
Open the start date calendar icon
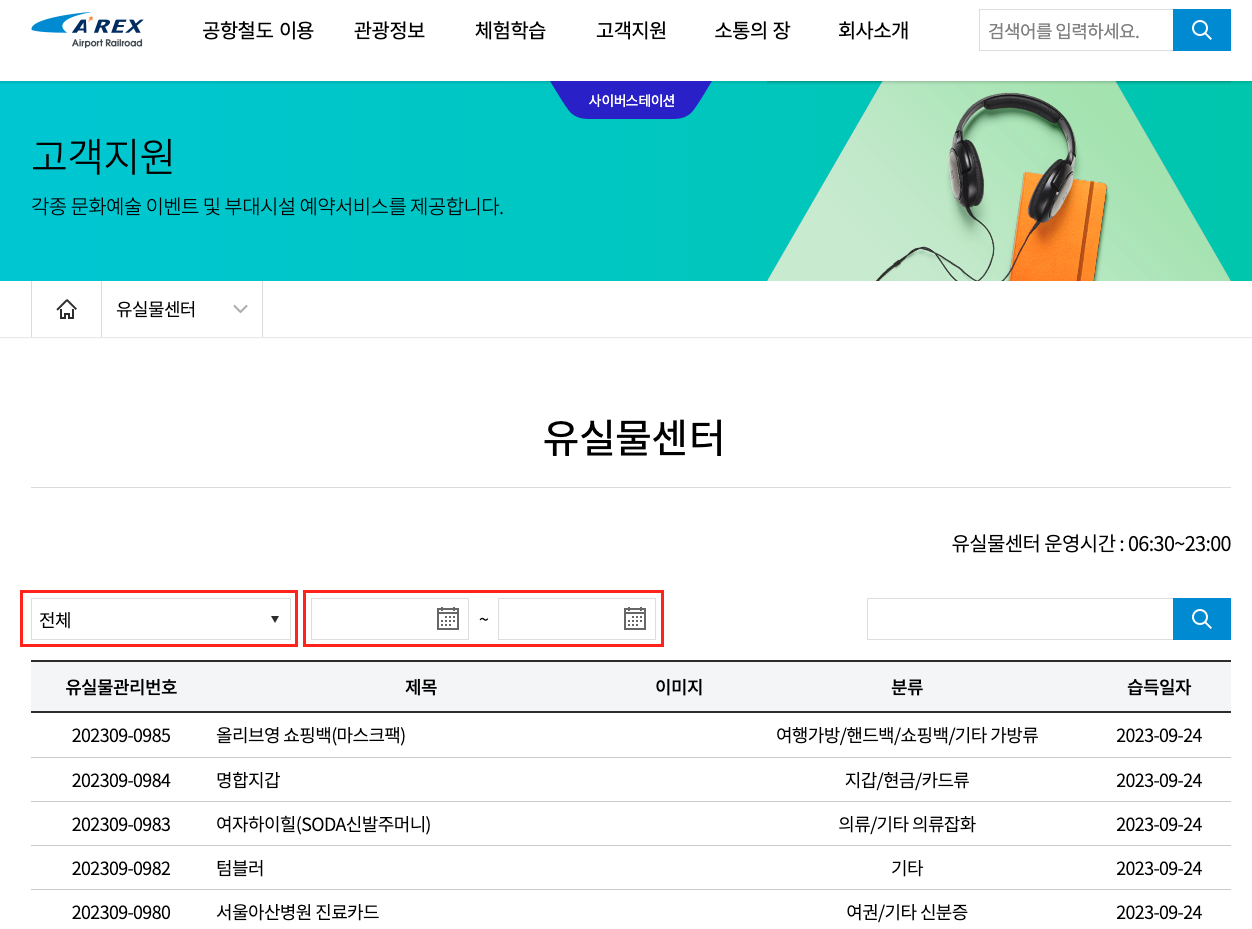coord(448,619)
